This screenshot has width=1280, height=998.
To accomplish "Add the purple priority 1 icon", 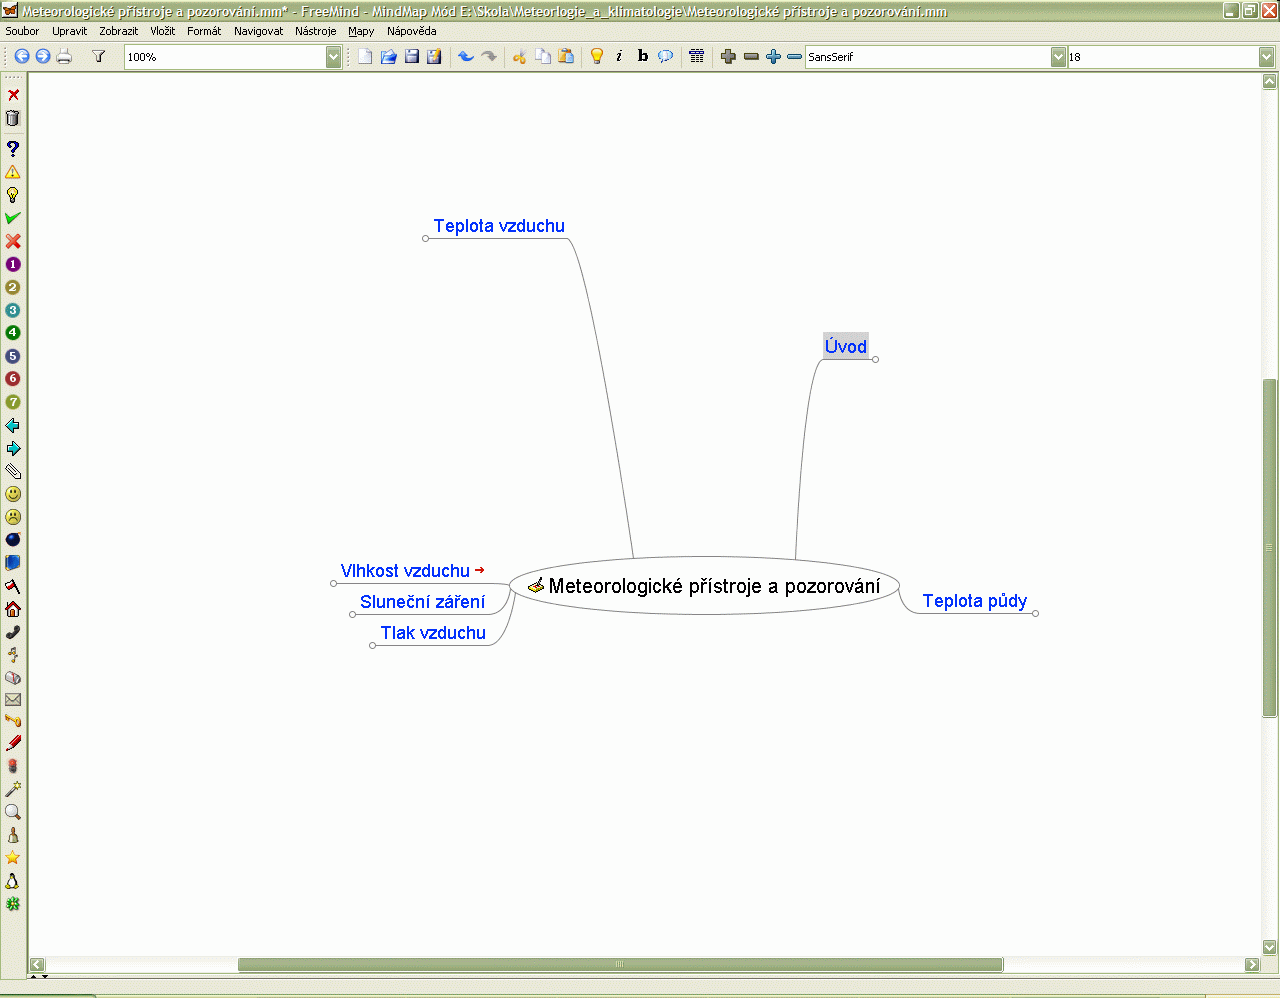I will click(13, 264).
